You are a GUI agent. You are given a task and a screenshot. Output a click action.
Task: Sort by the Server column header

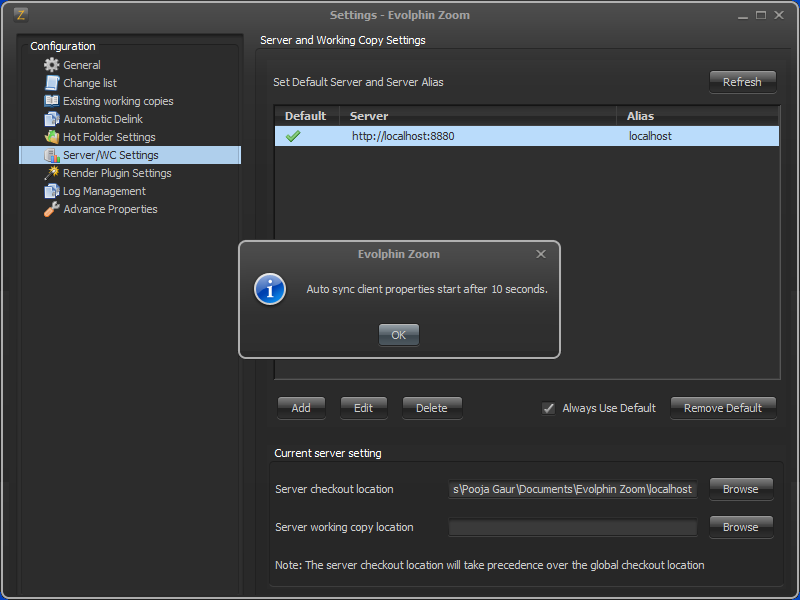point(478,116)
